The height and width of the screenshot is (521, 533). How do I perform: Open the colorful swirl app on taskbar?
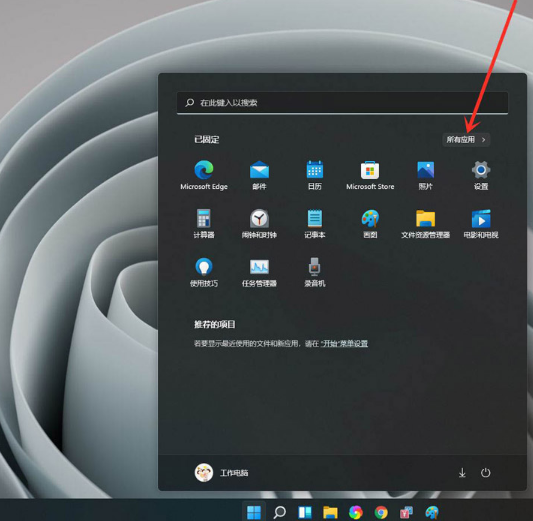click(356, 512)
